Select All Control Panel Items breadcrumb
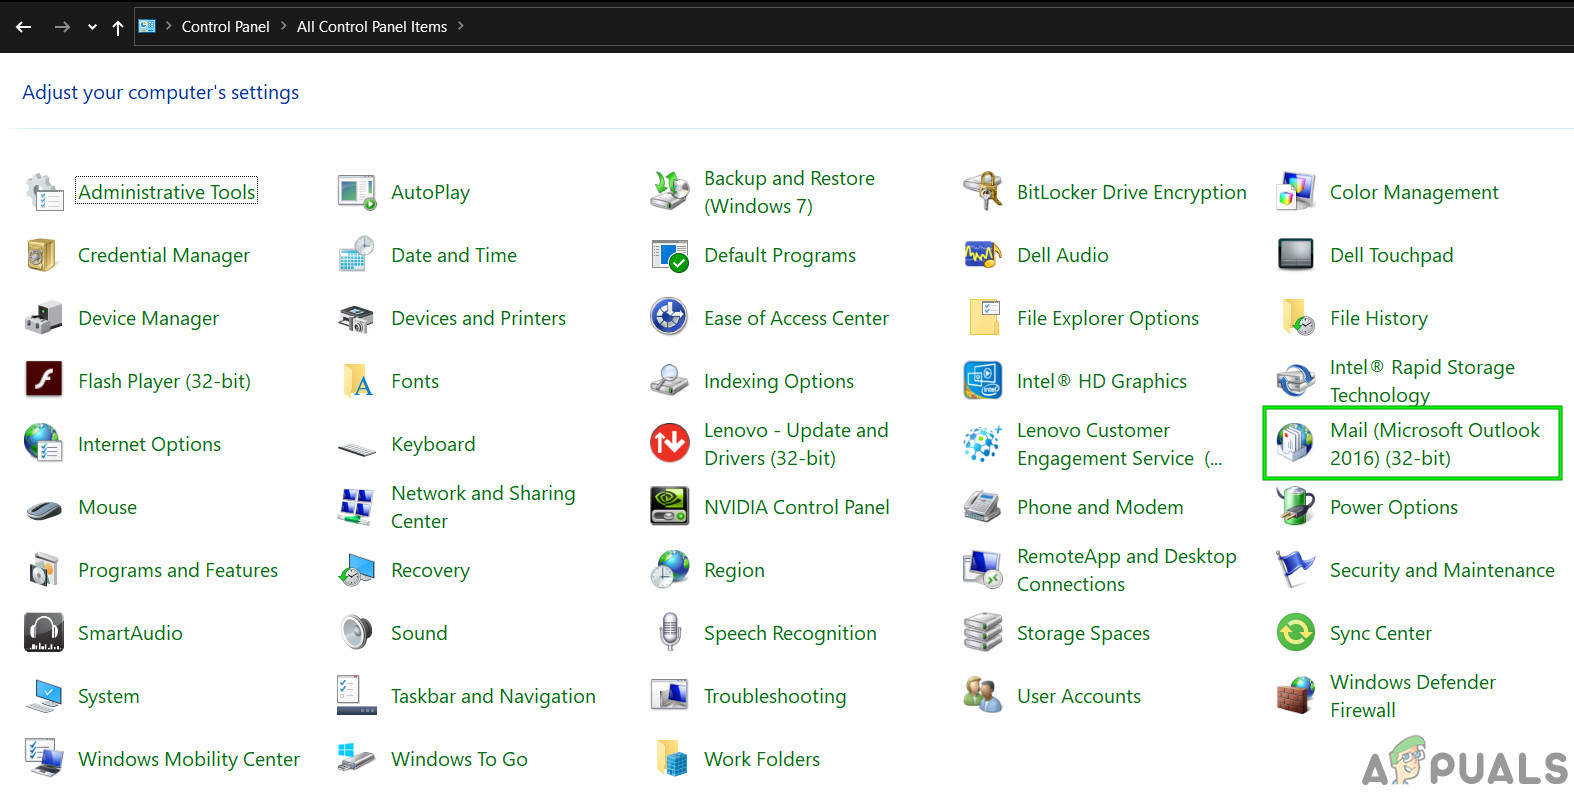Viewport: 1574px width, 794px height. (x=371, y=27)
